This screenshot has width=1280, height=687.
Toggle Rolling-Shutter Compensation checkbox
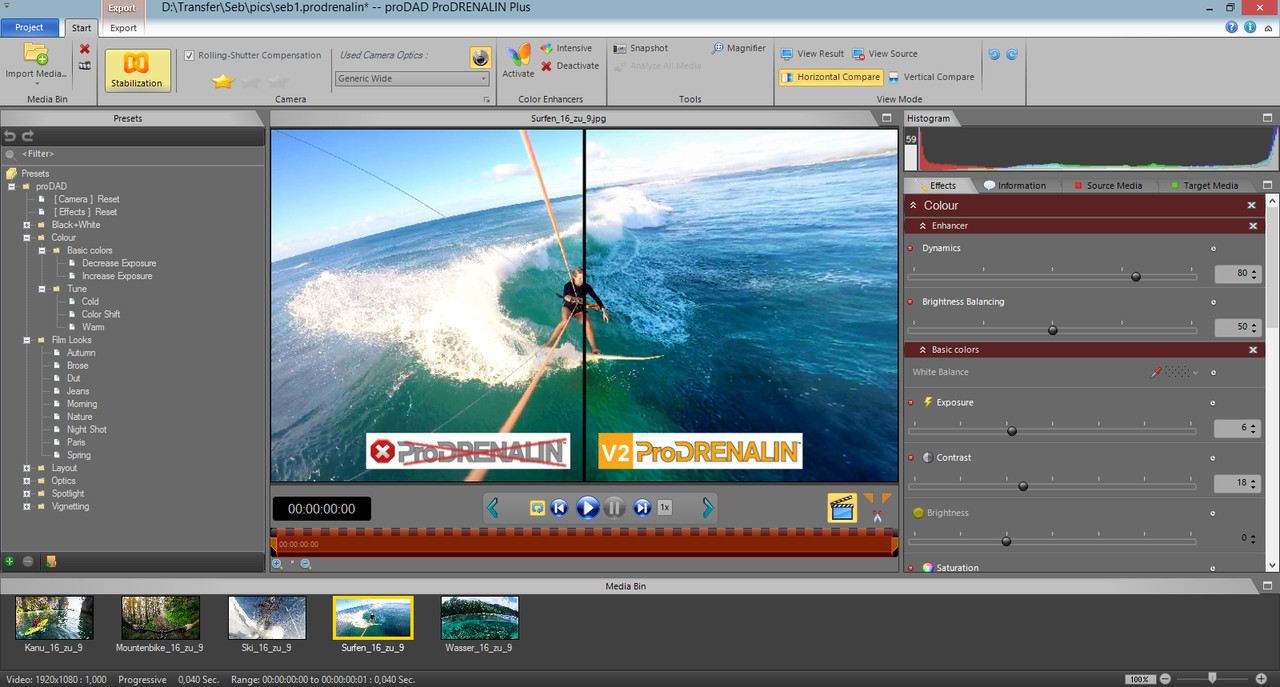click(x=190, y=55)
